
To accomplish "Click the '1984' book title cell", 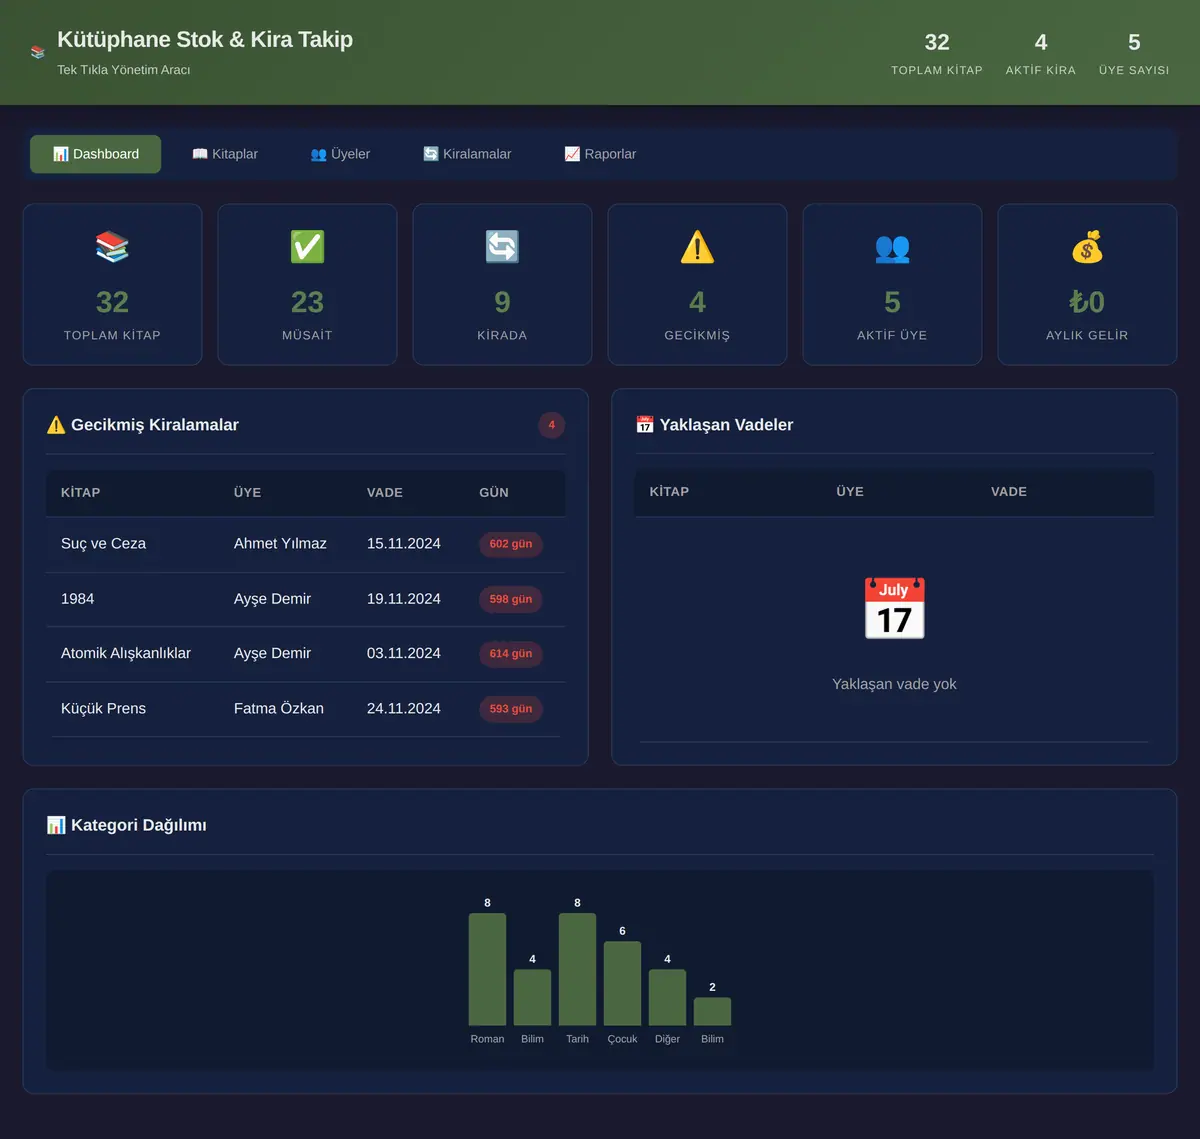I will [77, 599].
